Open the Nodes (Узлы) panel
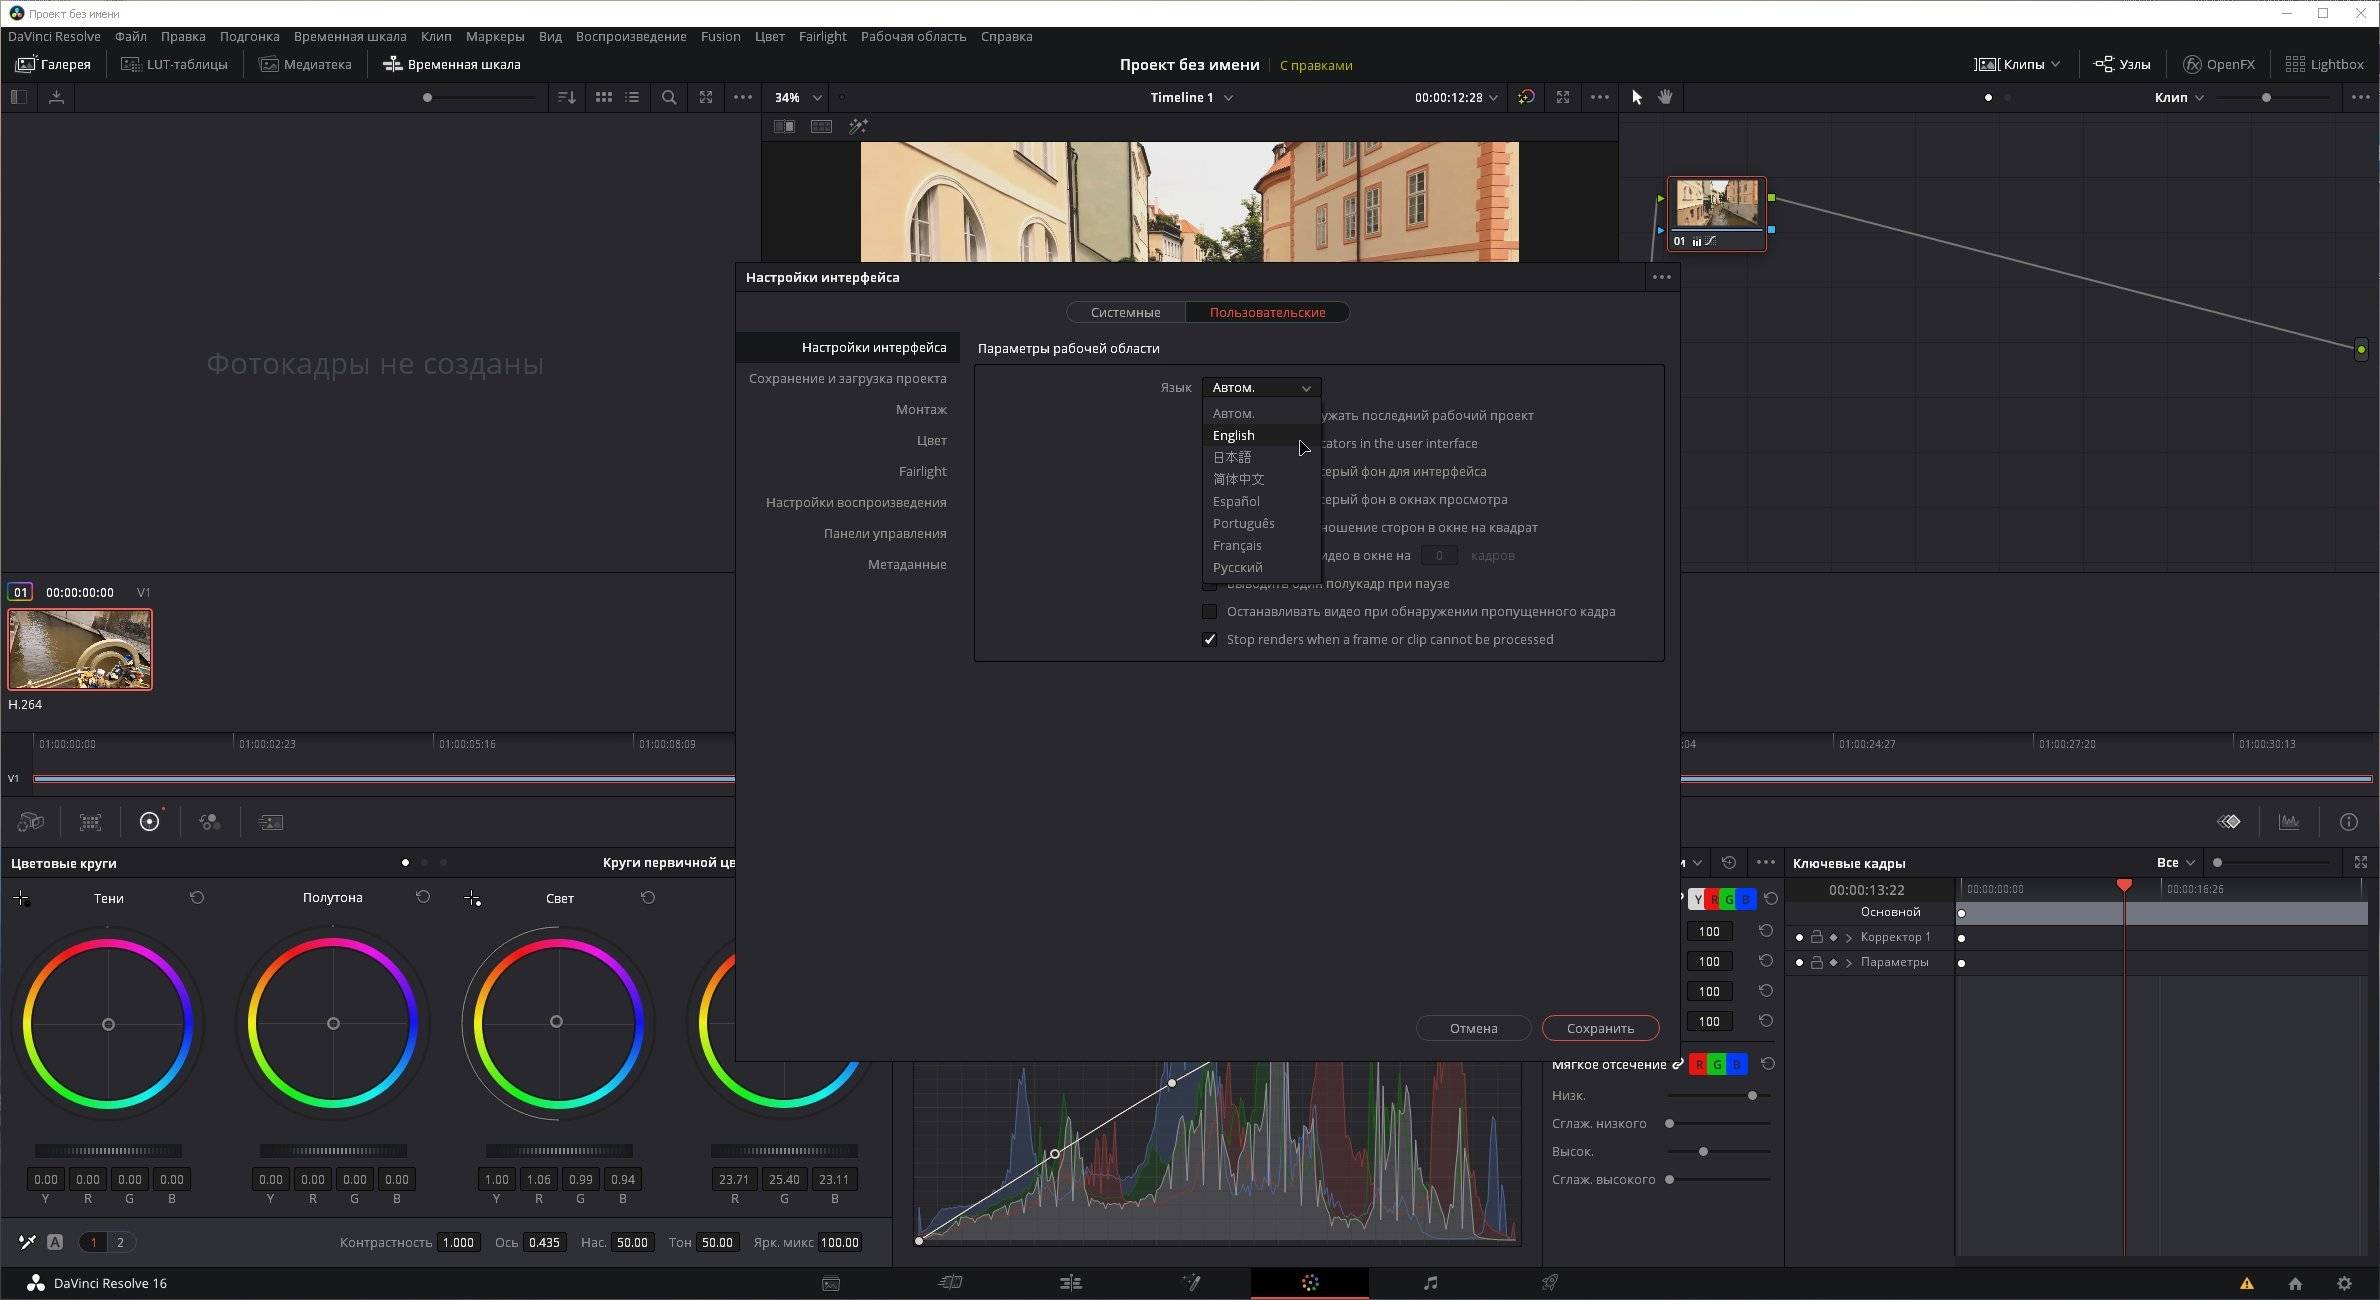 [2121, 64]
